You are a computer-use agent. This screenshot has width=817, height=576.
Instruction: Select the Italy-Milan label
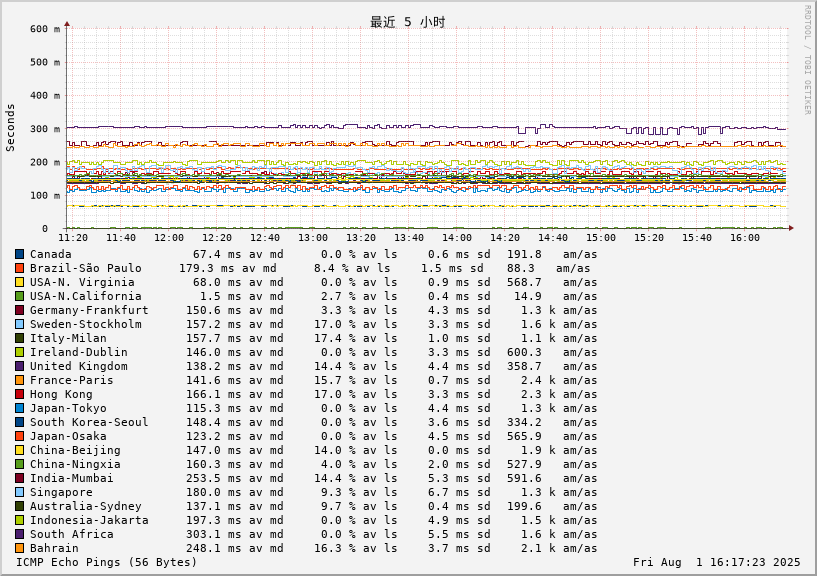[x=68, y=338]
